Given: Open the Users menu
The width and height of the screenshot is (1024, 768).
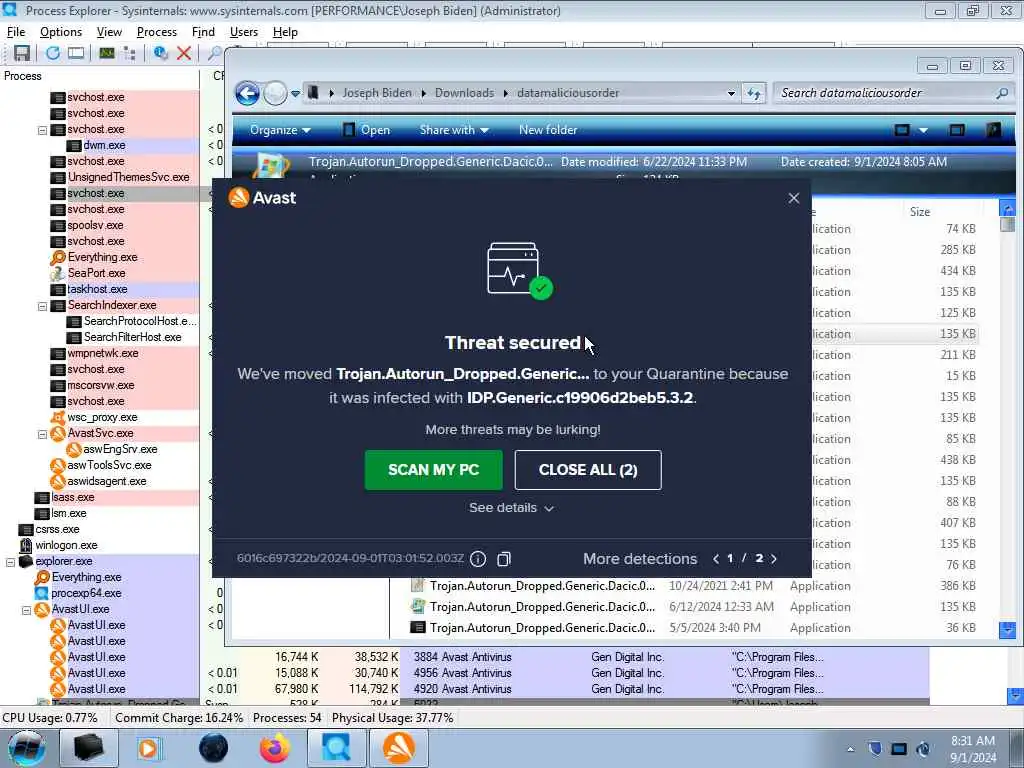Looking at the screenshot, I should coord(244,32).
